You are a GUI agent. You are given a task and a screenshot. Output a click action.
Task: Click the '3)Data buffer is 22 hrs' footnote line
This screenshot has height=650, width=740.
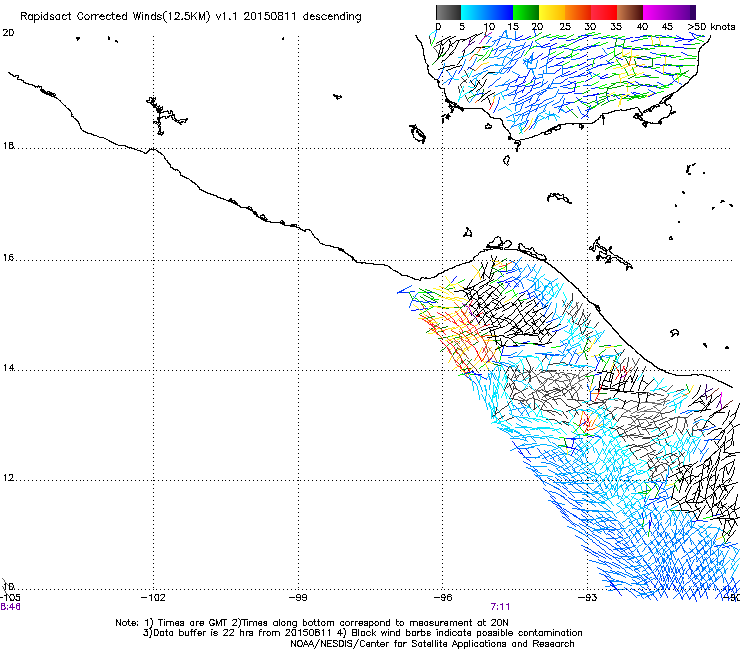click(362, 633)
